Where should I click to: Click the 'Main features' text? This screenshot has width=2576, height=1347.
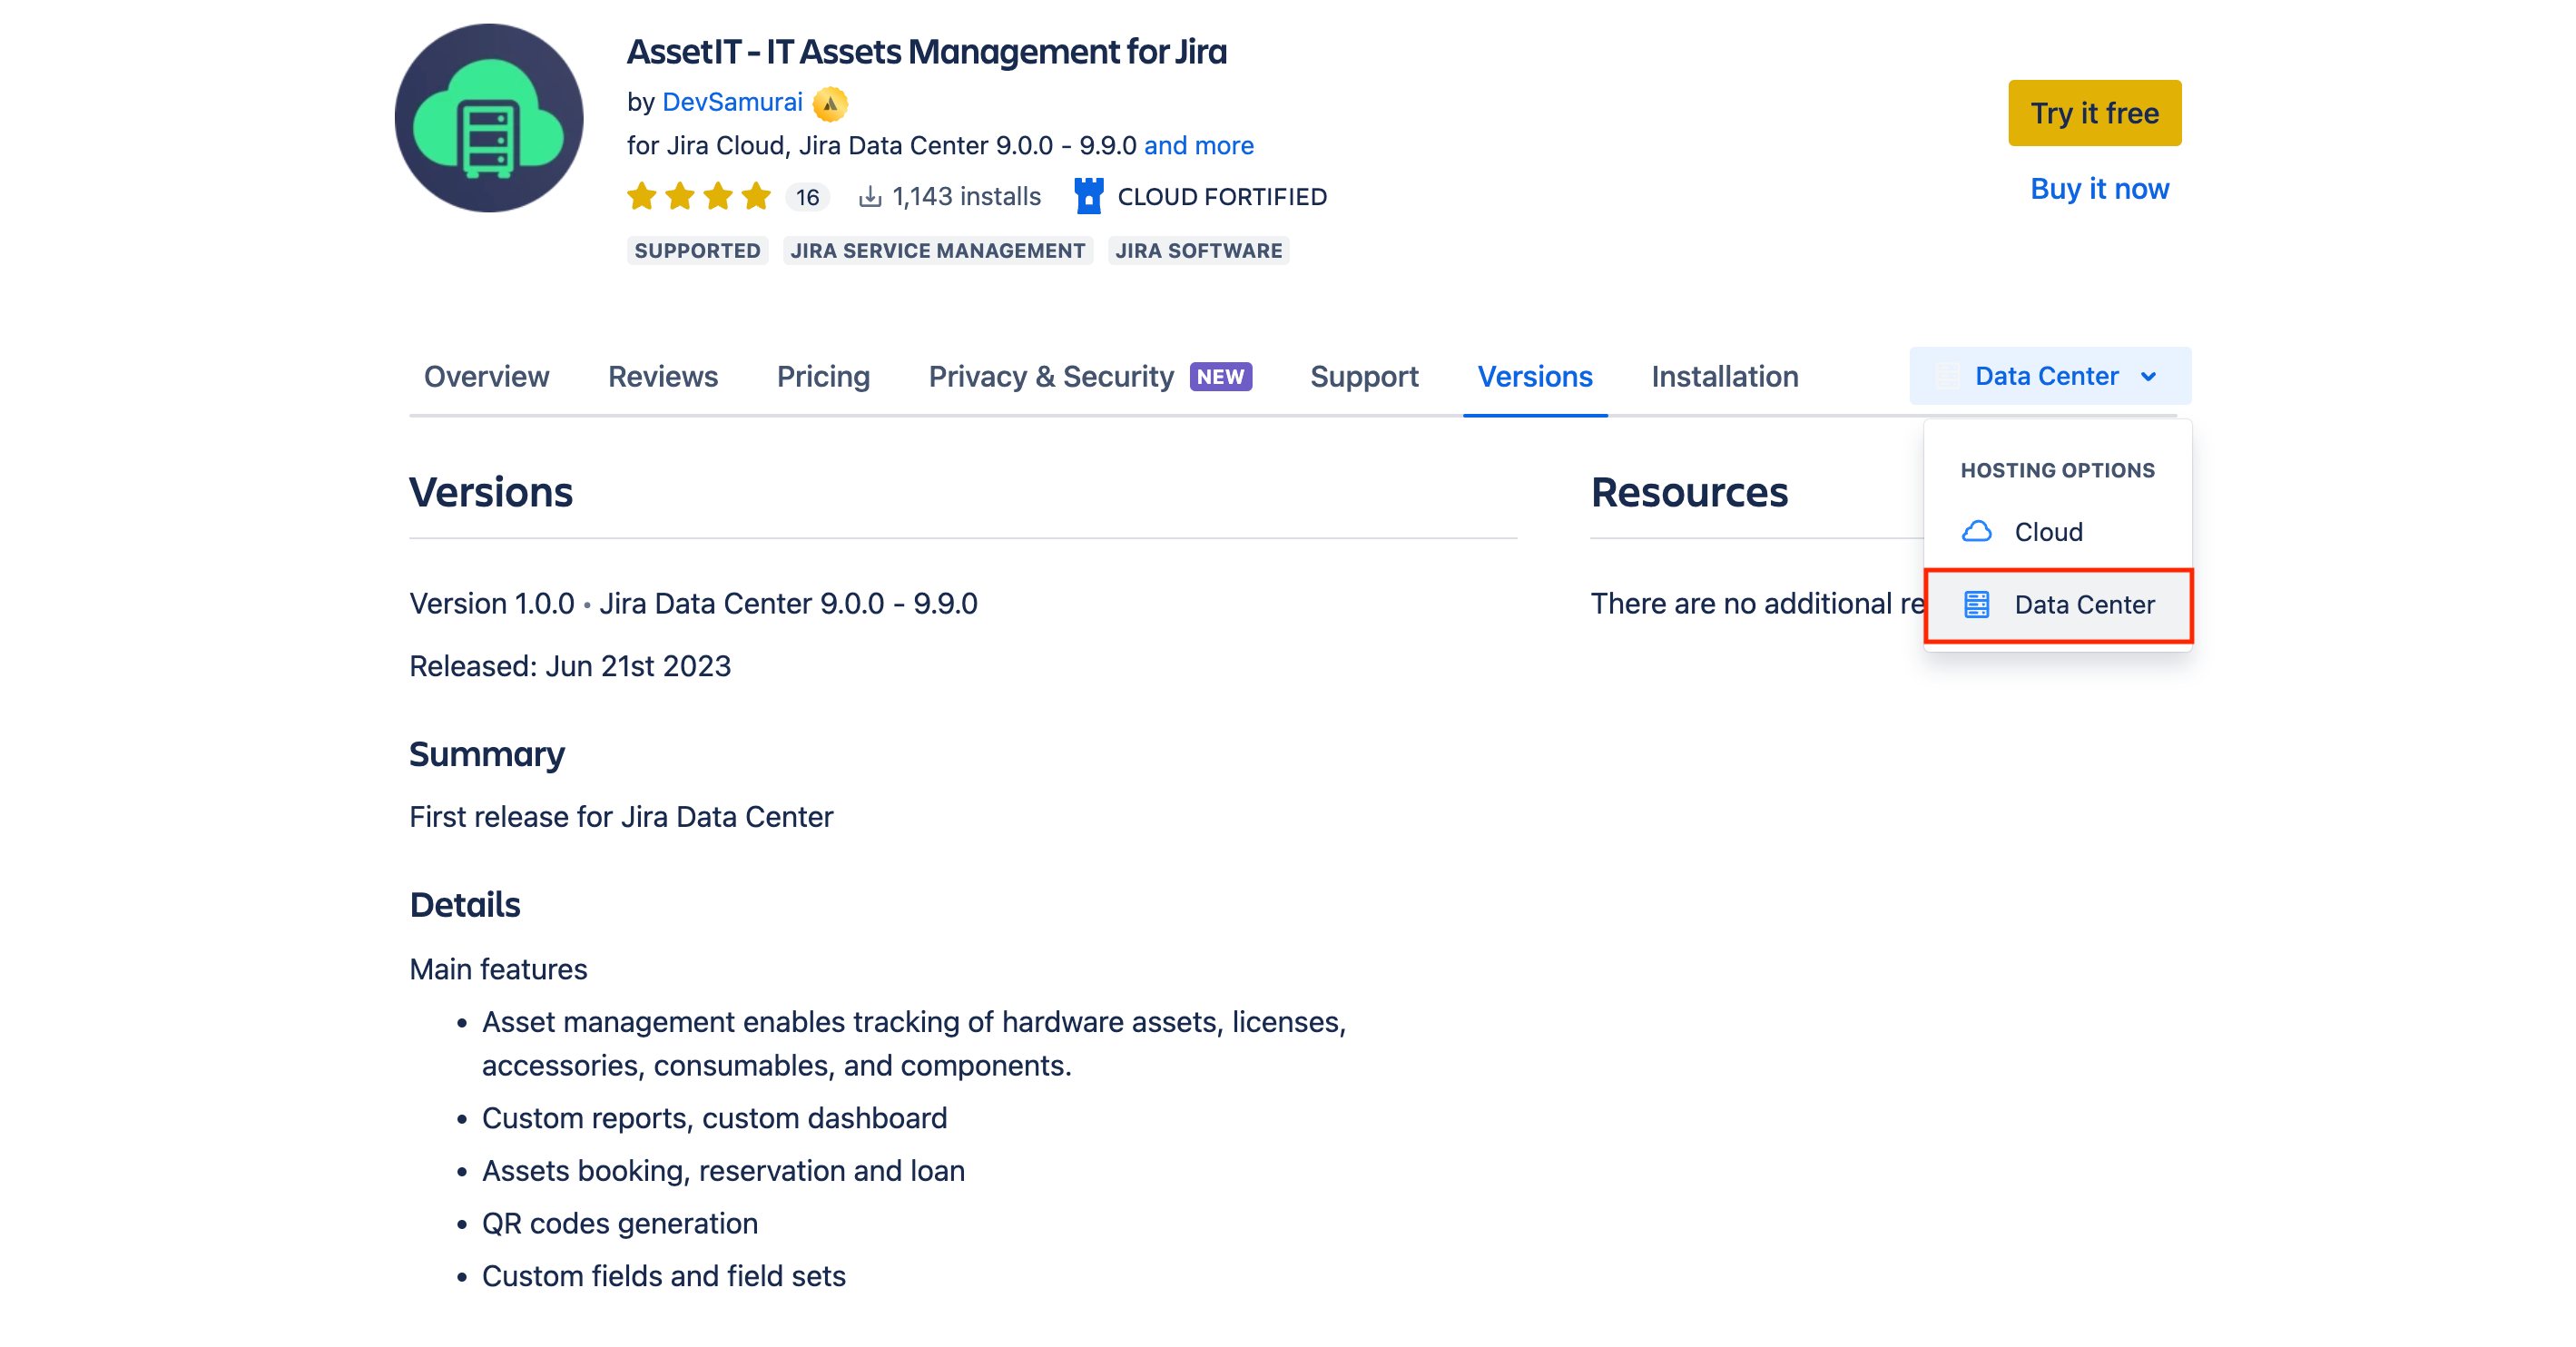[498, 969]
